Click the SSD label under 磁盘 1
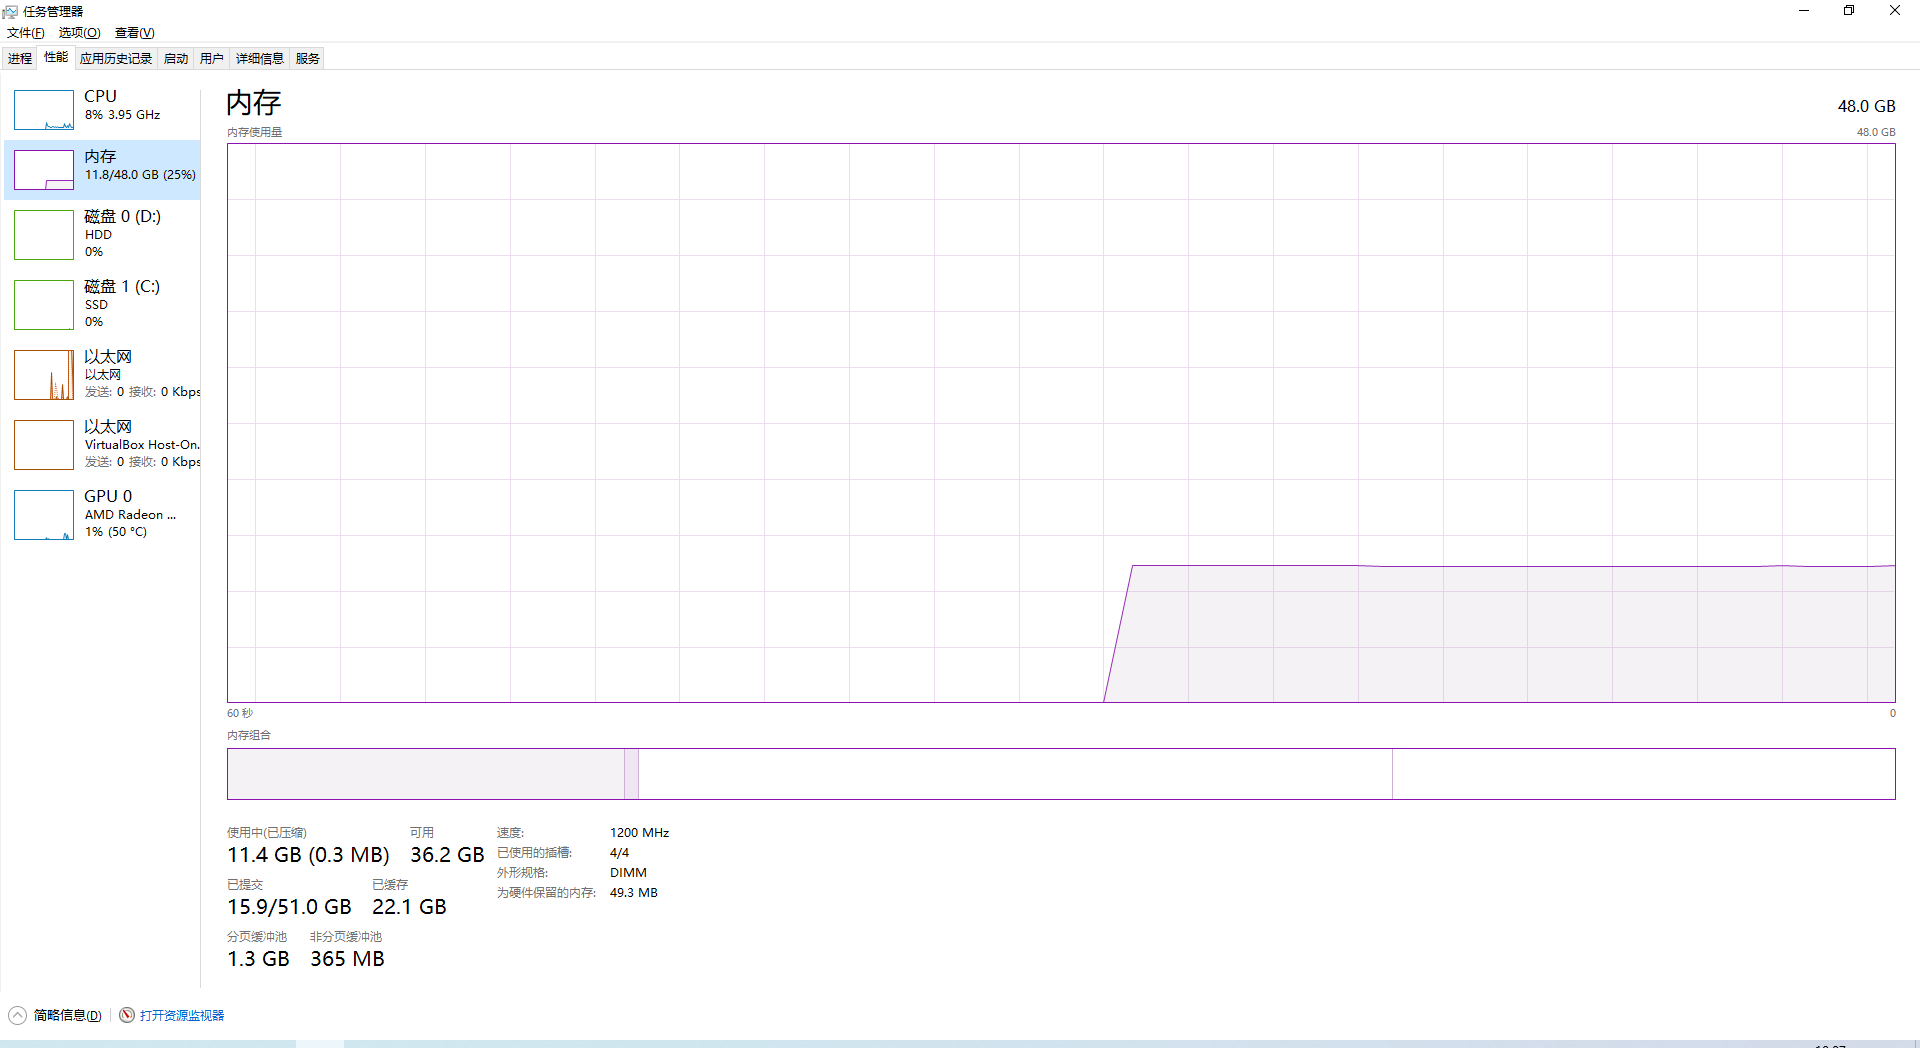The height and width of the screenshot is (1048, 1920). tap(96, 305)
